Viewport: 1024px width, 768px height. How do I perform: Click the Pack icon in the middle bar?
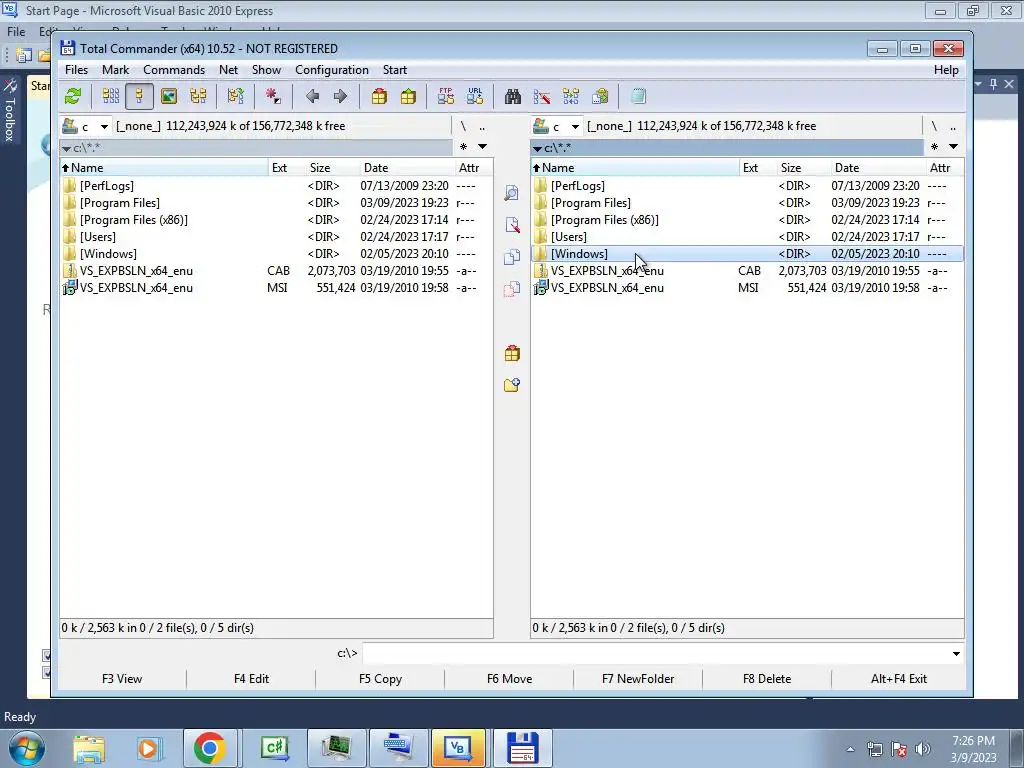pyautogui.click(x=512, y=353)
